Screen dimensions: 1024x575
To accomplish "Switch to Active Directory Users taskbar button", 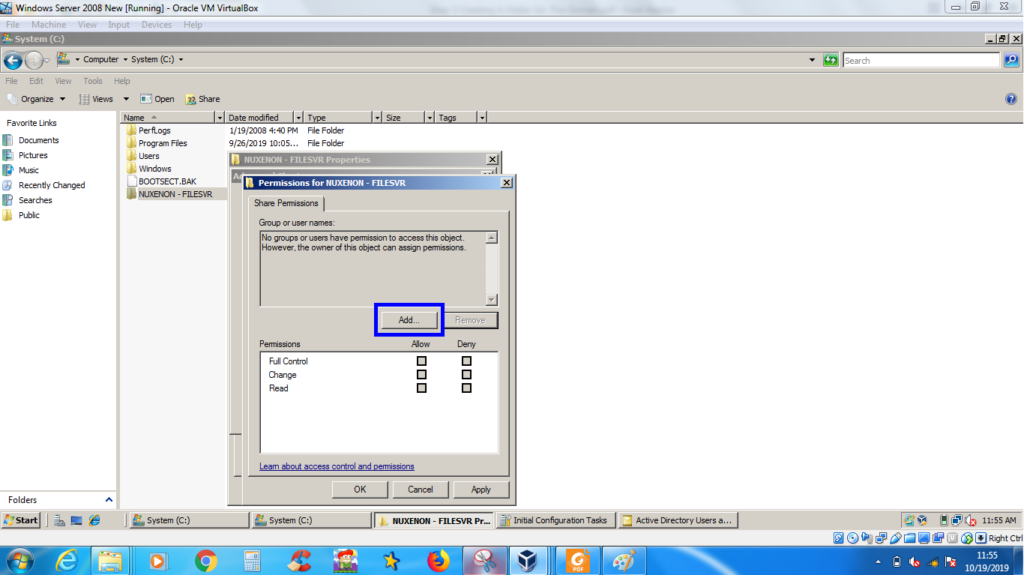I will click(678, 520).
